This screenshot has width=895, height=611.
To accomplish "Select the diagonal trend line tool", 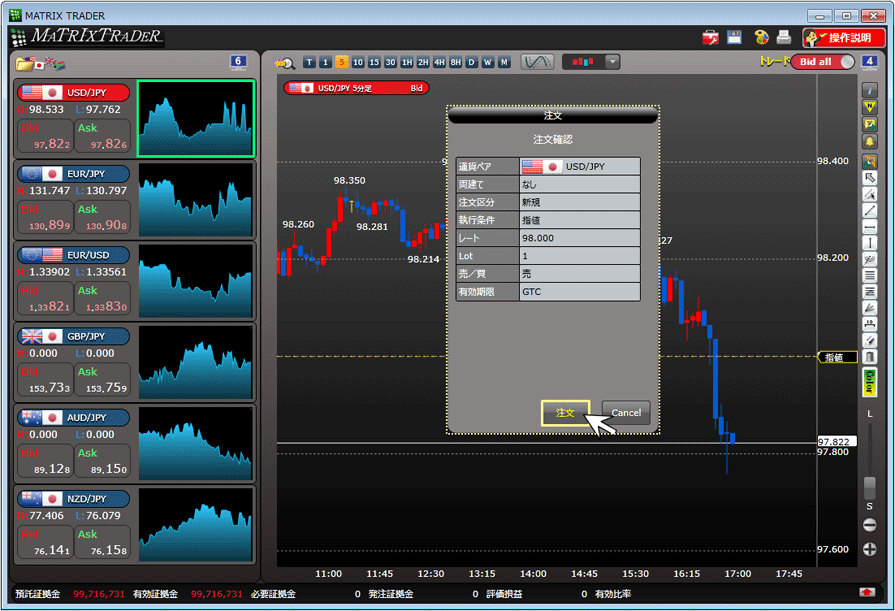I will [x=869, y=211].
